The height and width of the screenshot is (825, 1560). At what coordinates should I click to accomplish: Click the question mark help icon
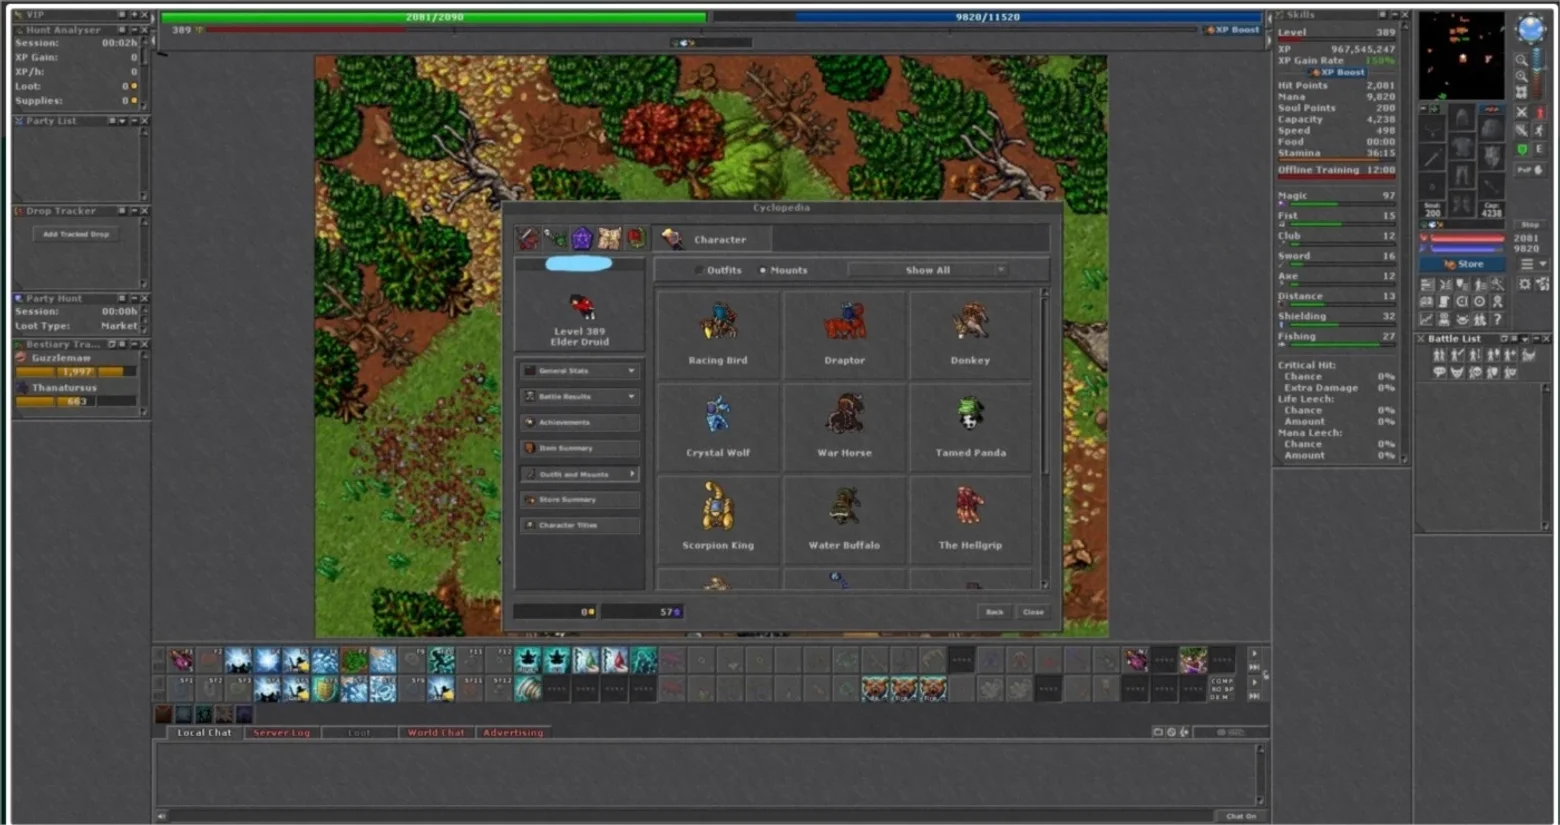[x=1497, y=319]
